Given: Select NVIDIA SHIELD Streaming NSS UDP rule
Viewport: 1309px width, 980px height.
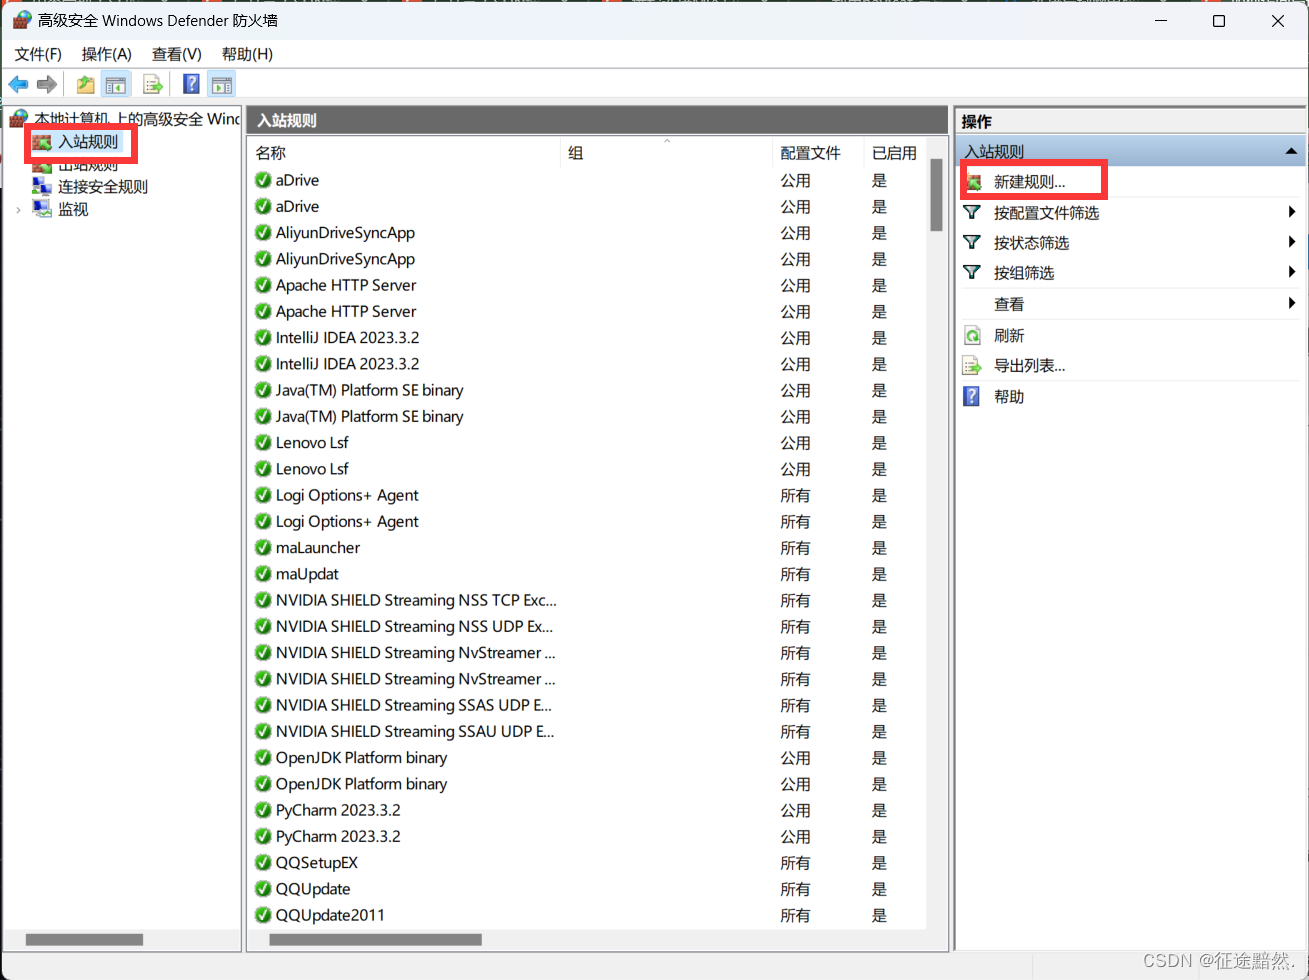Looking at the screenshot, I should pyautogui.click(x=586, y=626).
